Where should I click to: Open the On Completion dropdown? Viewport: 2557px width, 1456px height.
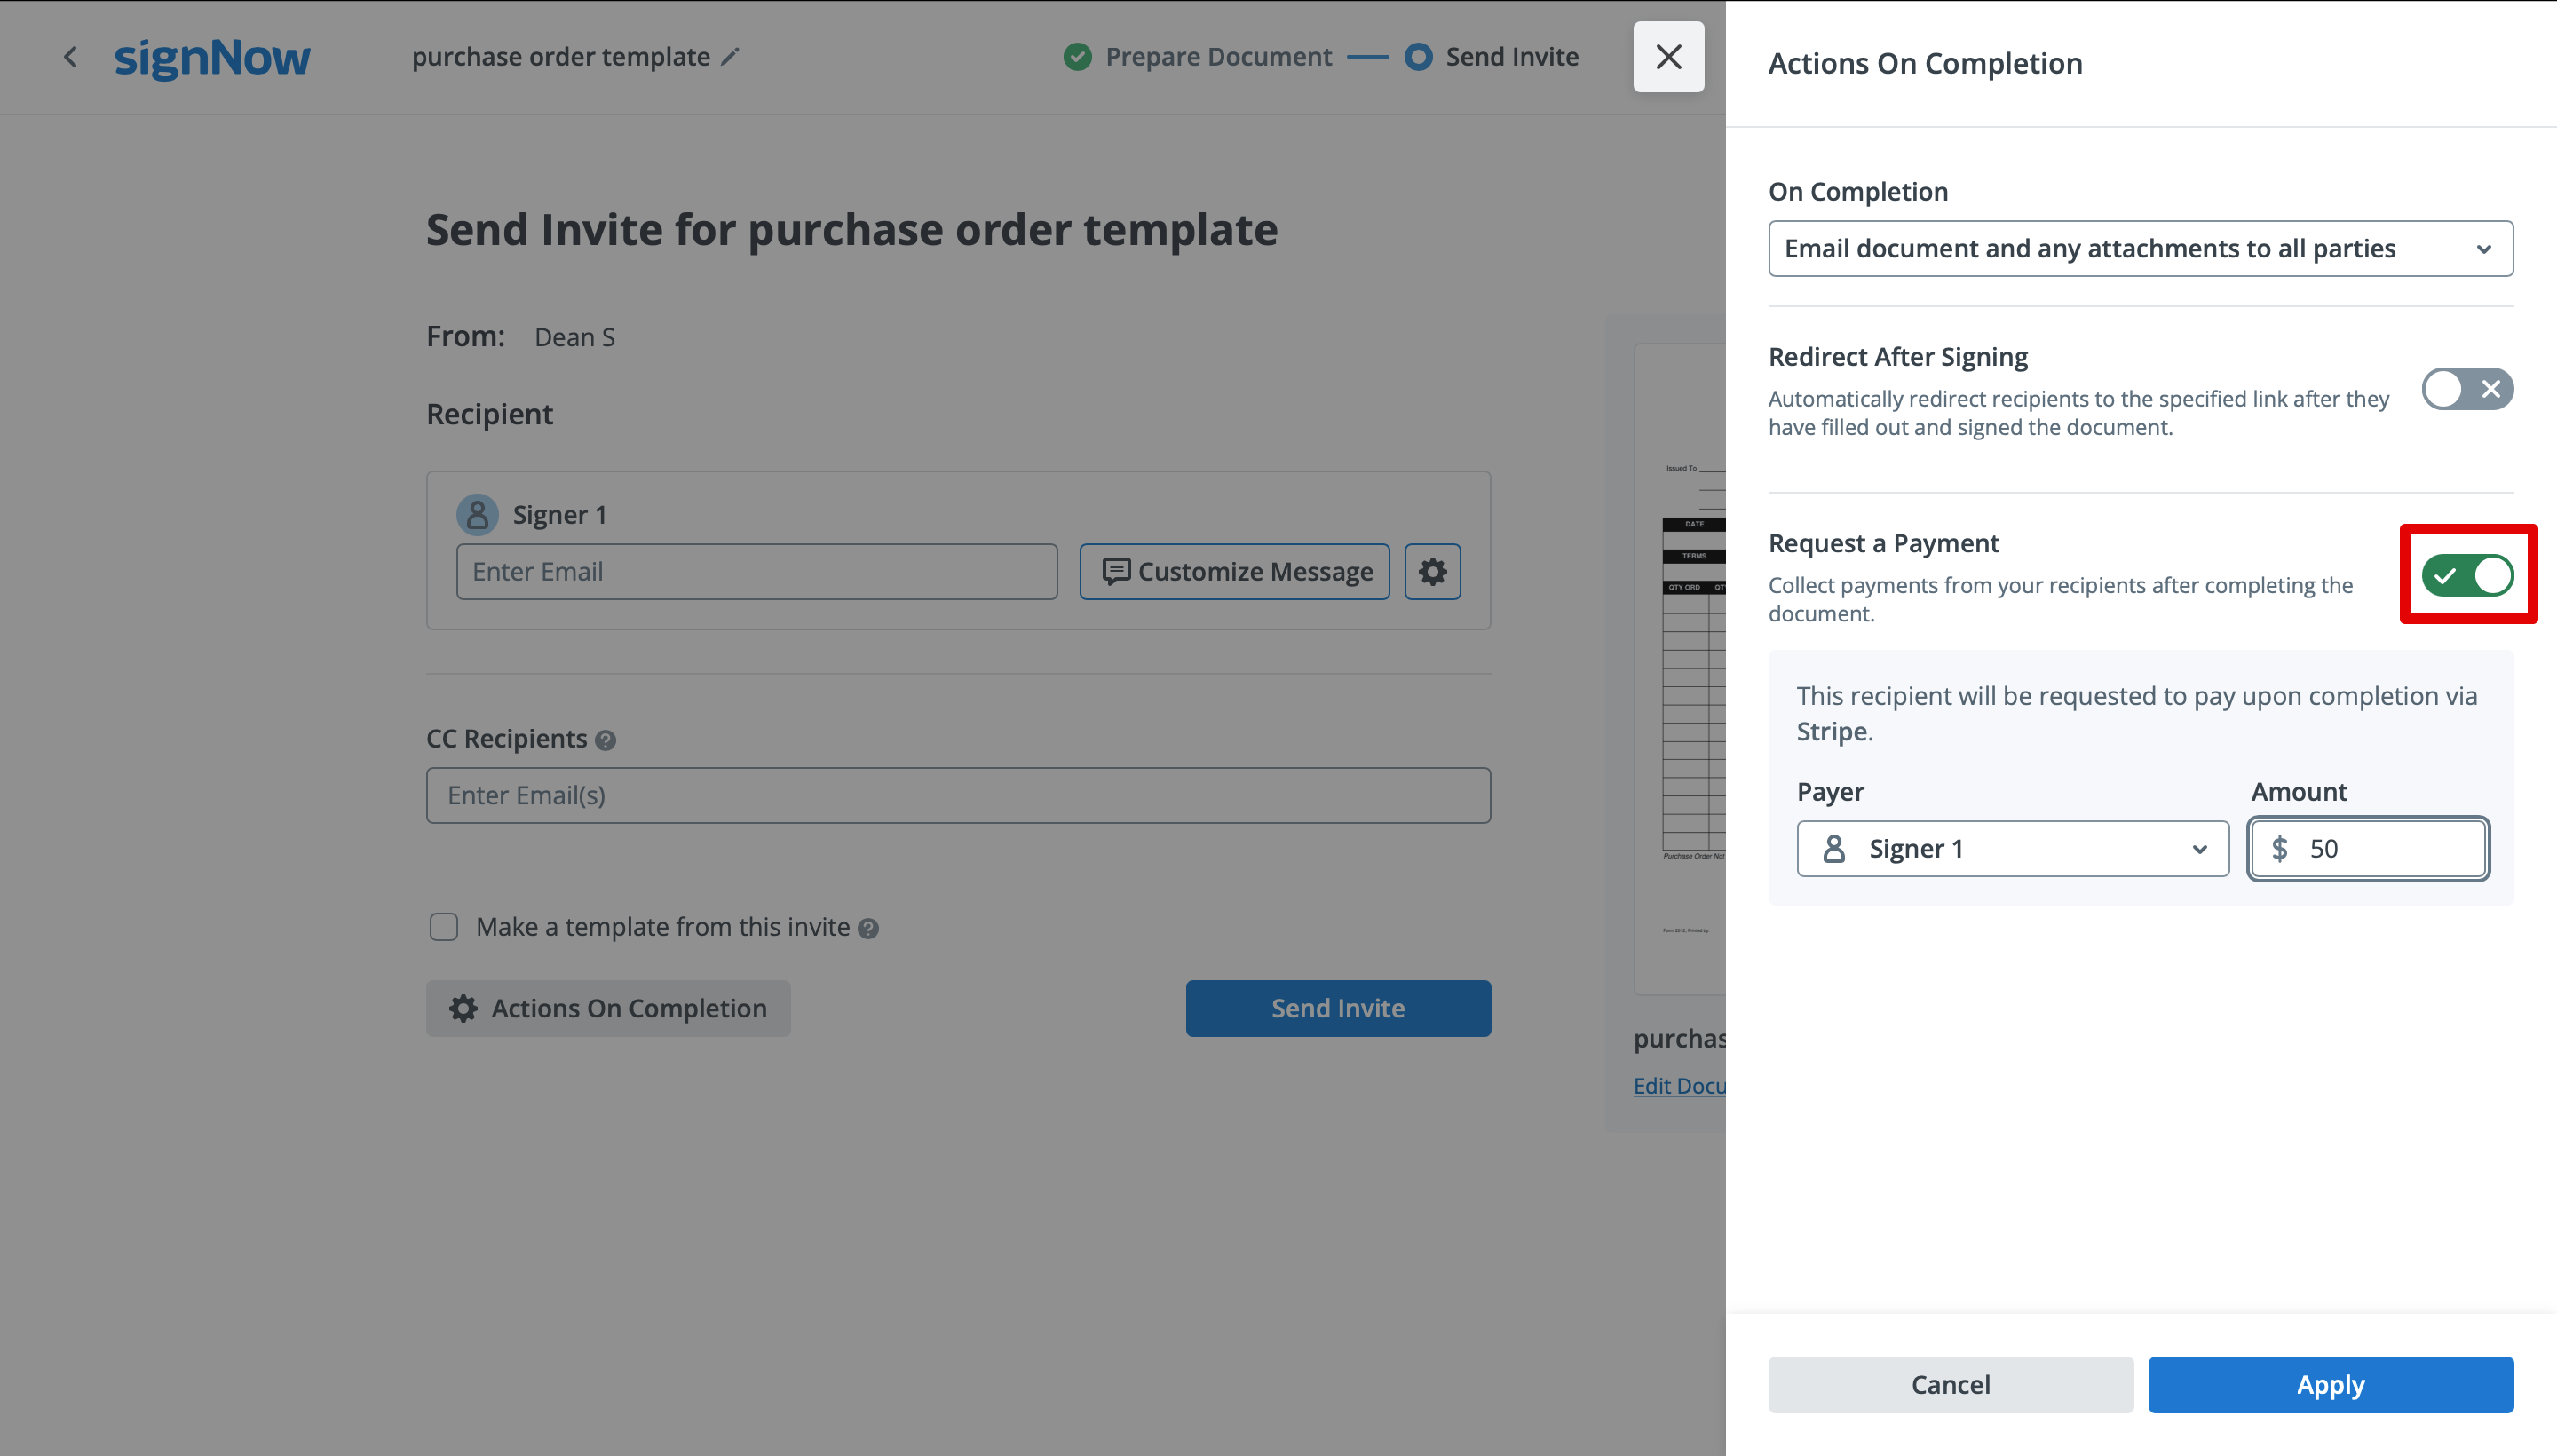(2140, 249)
